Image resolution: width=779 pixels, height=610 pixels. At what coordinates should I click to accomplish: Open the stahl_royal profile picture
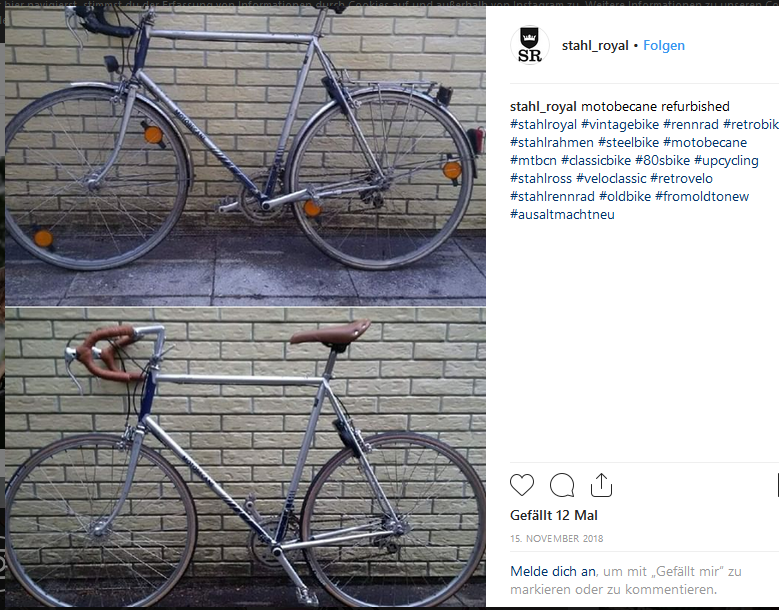click(x=530, y=45)
